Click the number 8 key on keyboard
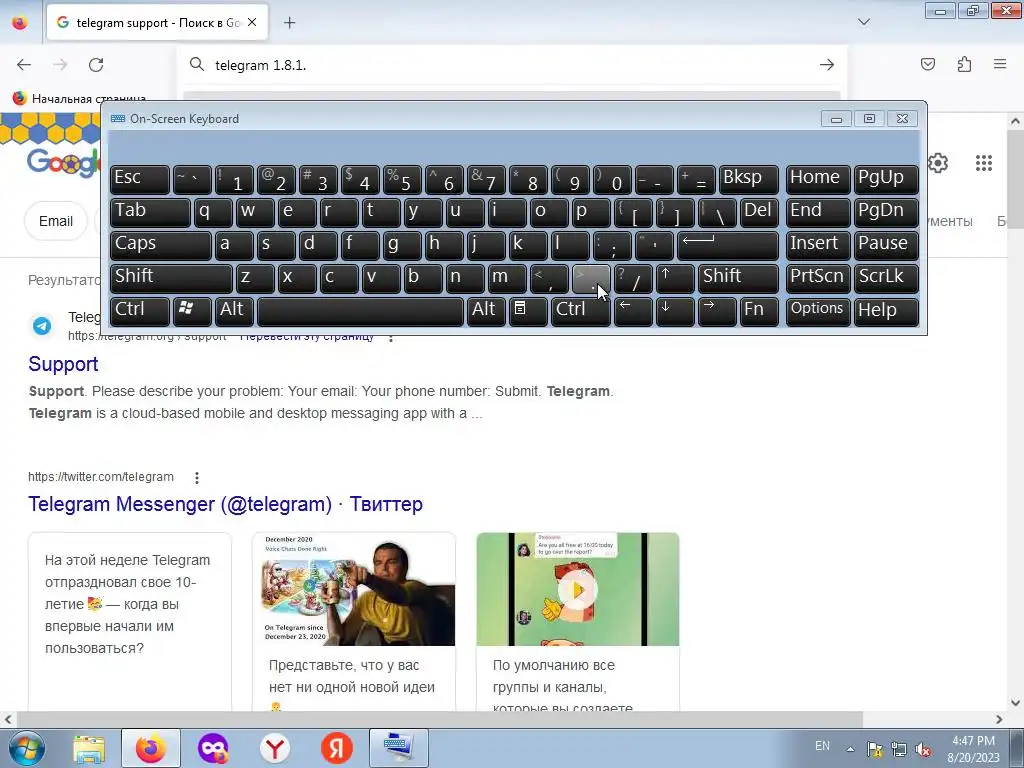The width and height of the screenshot is (1024, 768). 528,180
